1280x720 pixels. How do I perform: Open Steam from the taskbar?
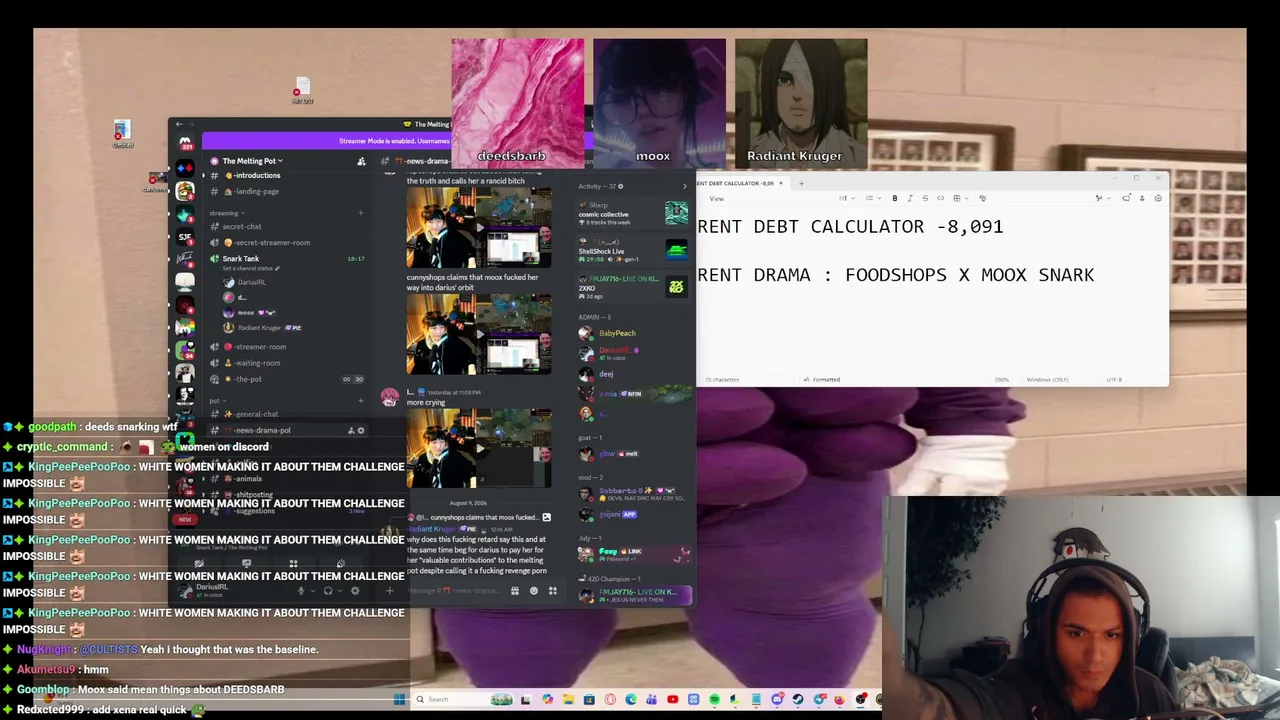pos(798,700)
